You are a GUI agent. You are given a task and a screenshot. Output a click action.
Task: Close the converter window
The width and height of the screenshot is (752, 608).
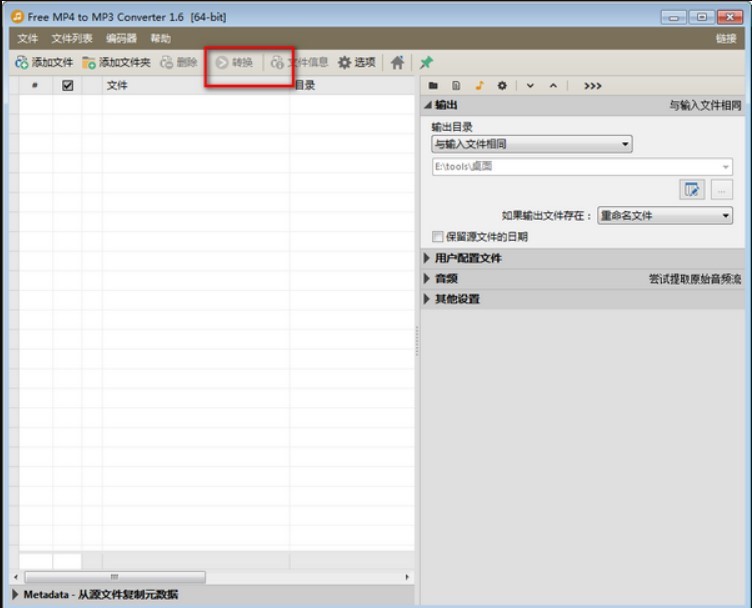[x=730, y=17]
